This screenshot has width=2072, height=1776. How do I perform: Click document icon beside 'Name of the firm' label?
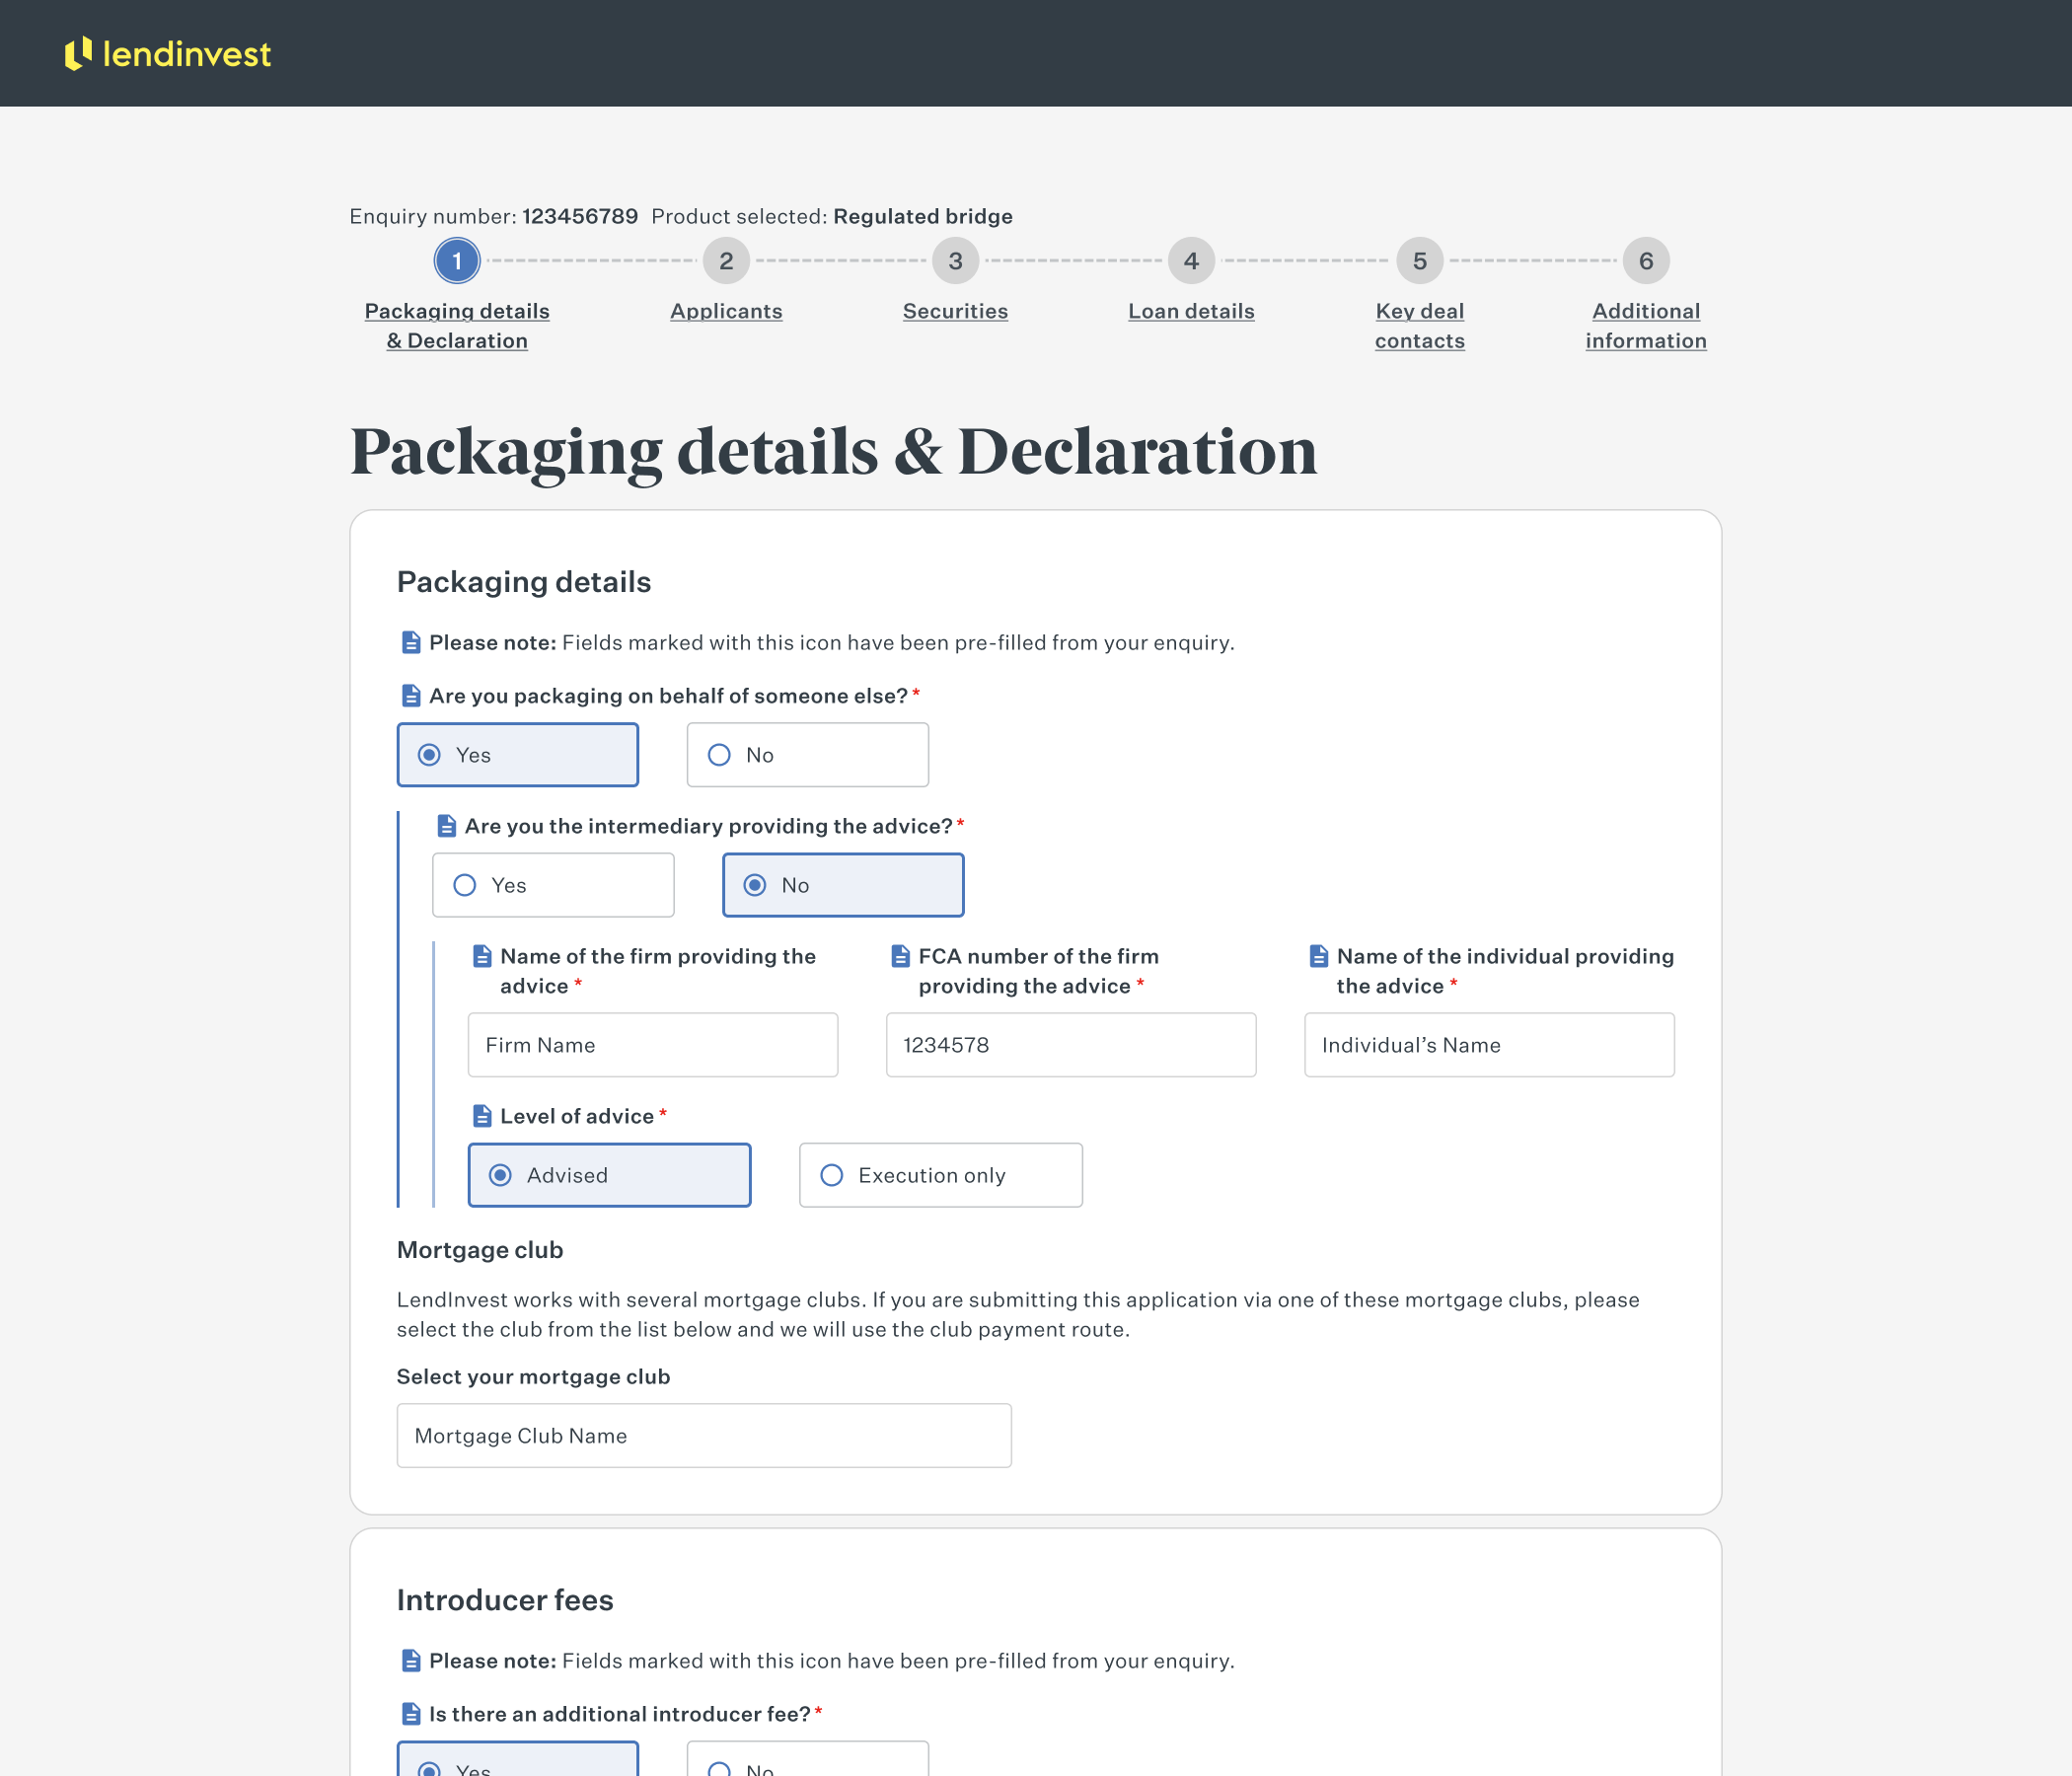pos(482,956)
